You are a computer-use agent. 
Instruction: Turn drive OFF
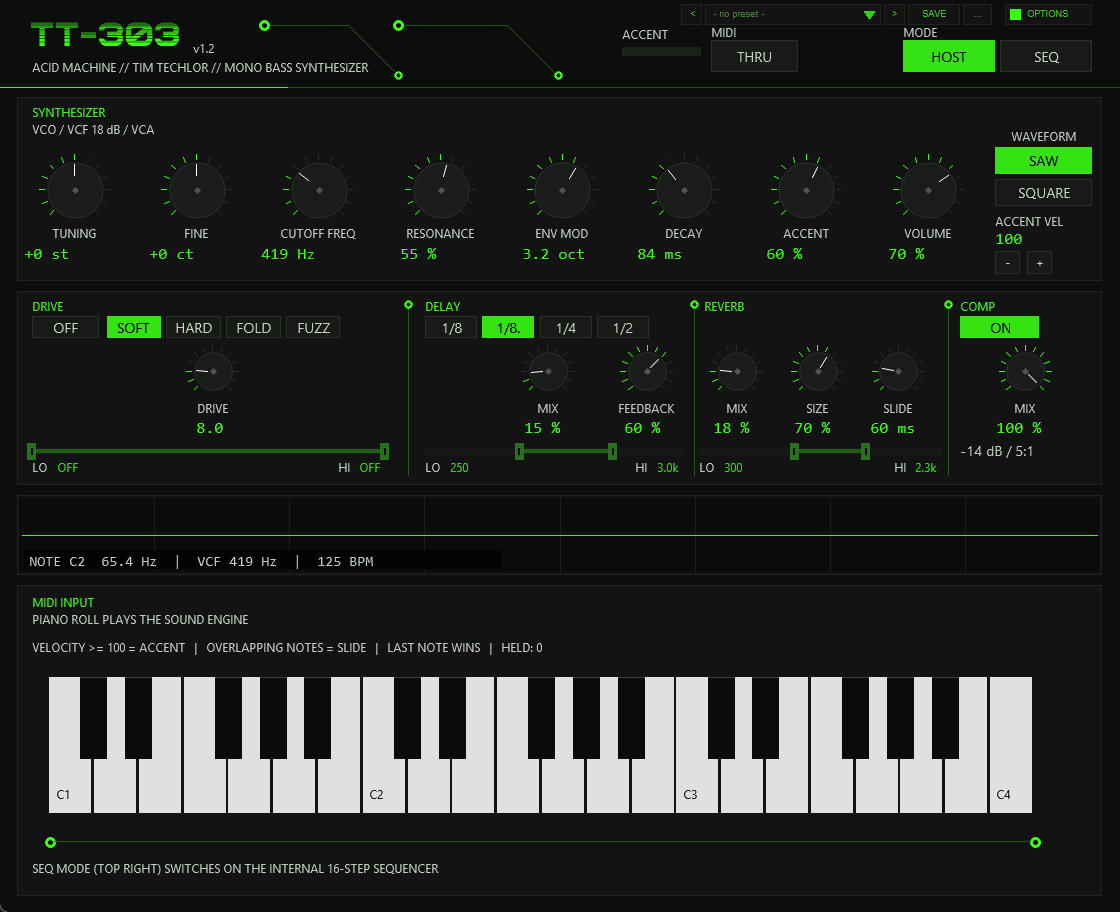[x=66, y=328]
